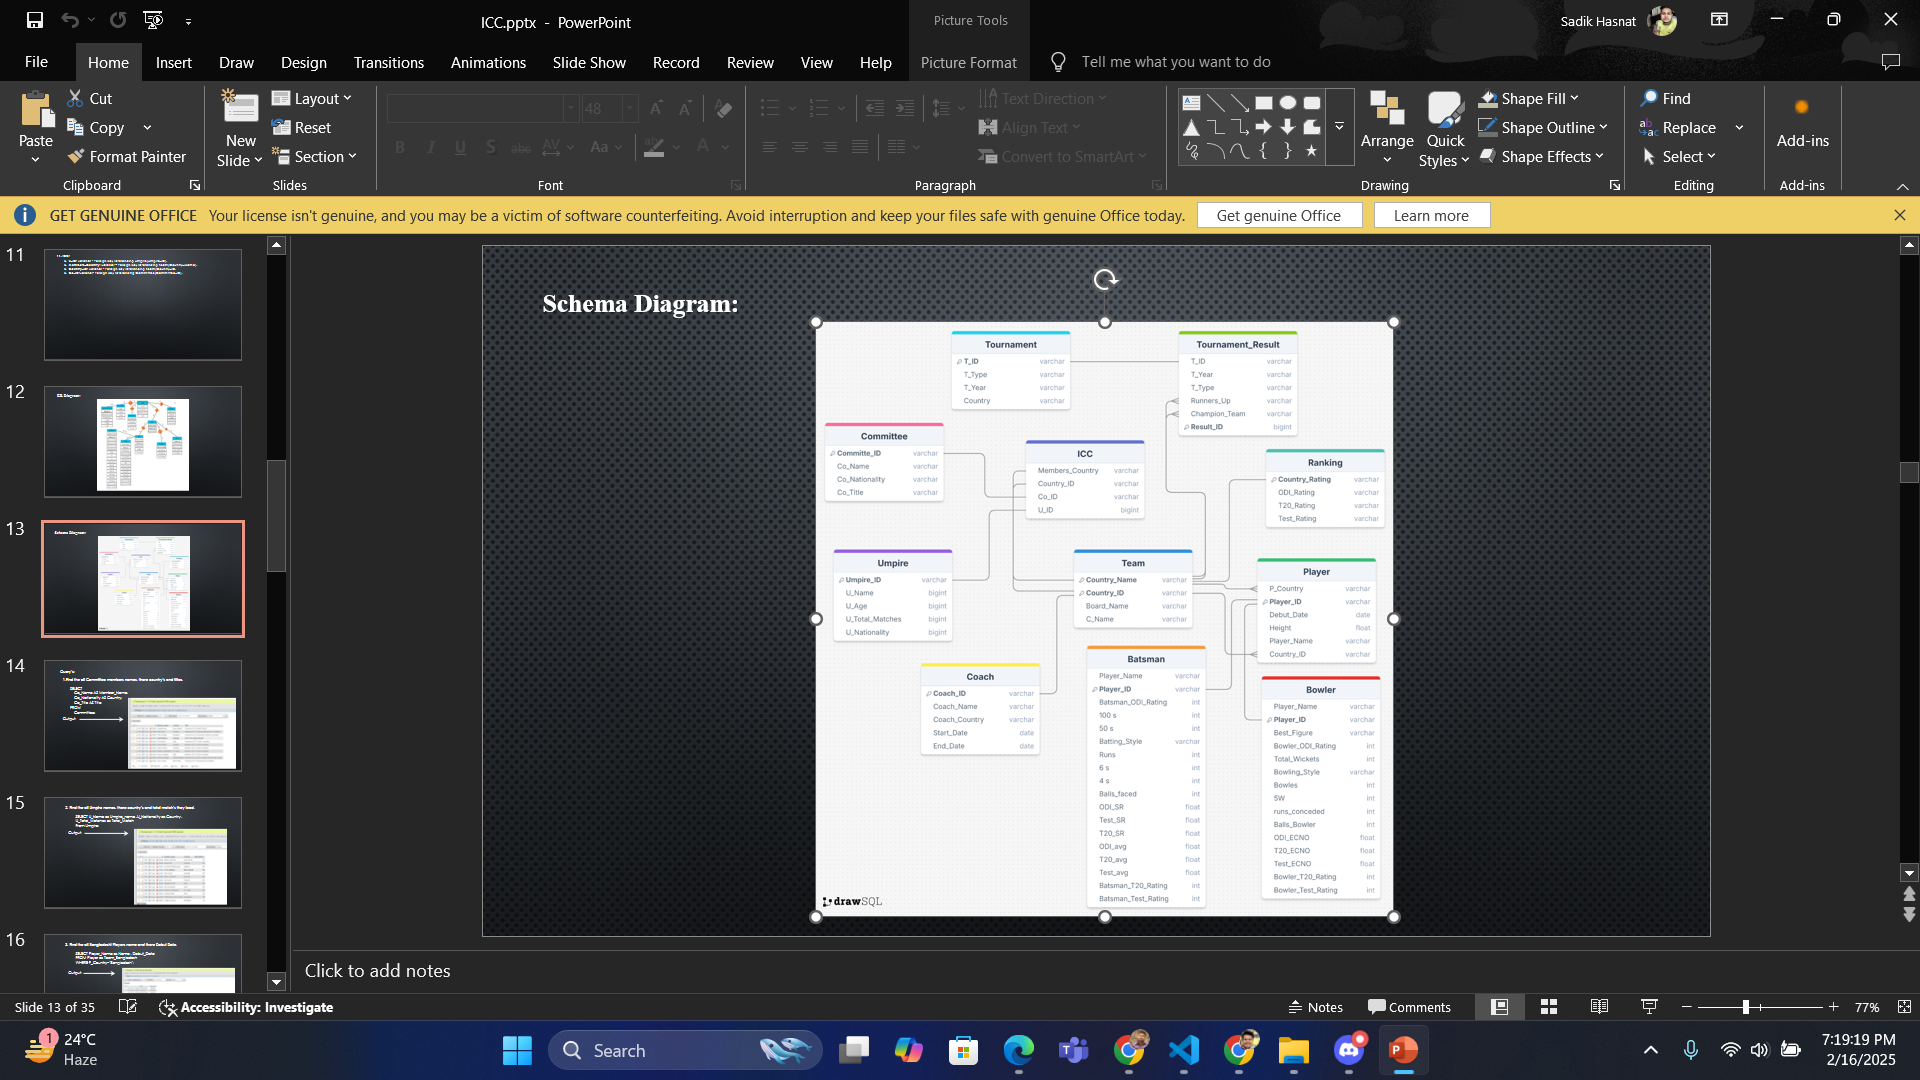This screenshot has height=1080, width=1920.
Task: Fit slide to current window icon
Action: [1904, 1007]
